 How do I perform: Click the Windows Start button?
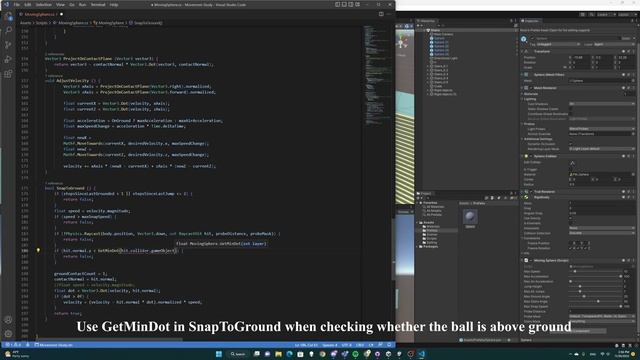click(x=218, y=354)
